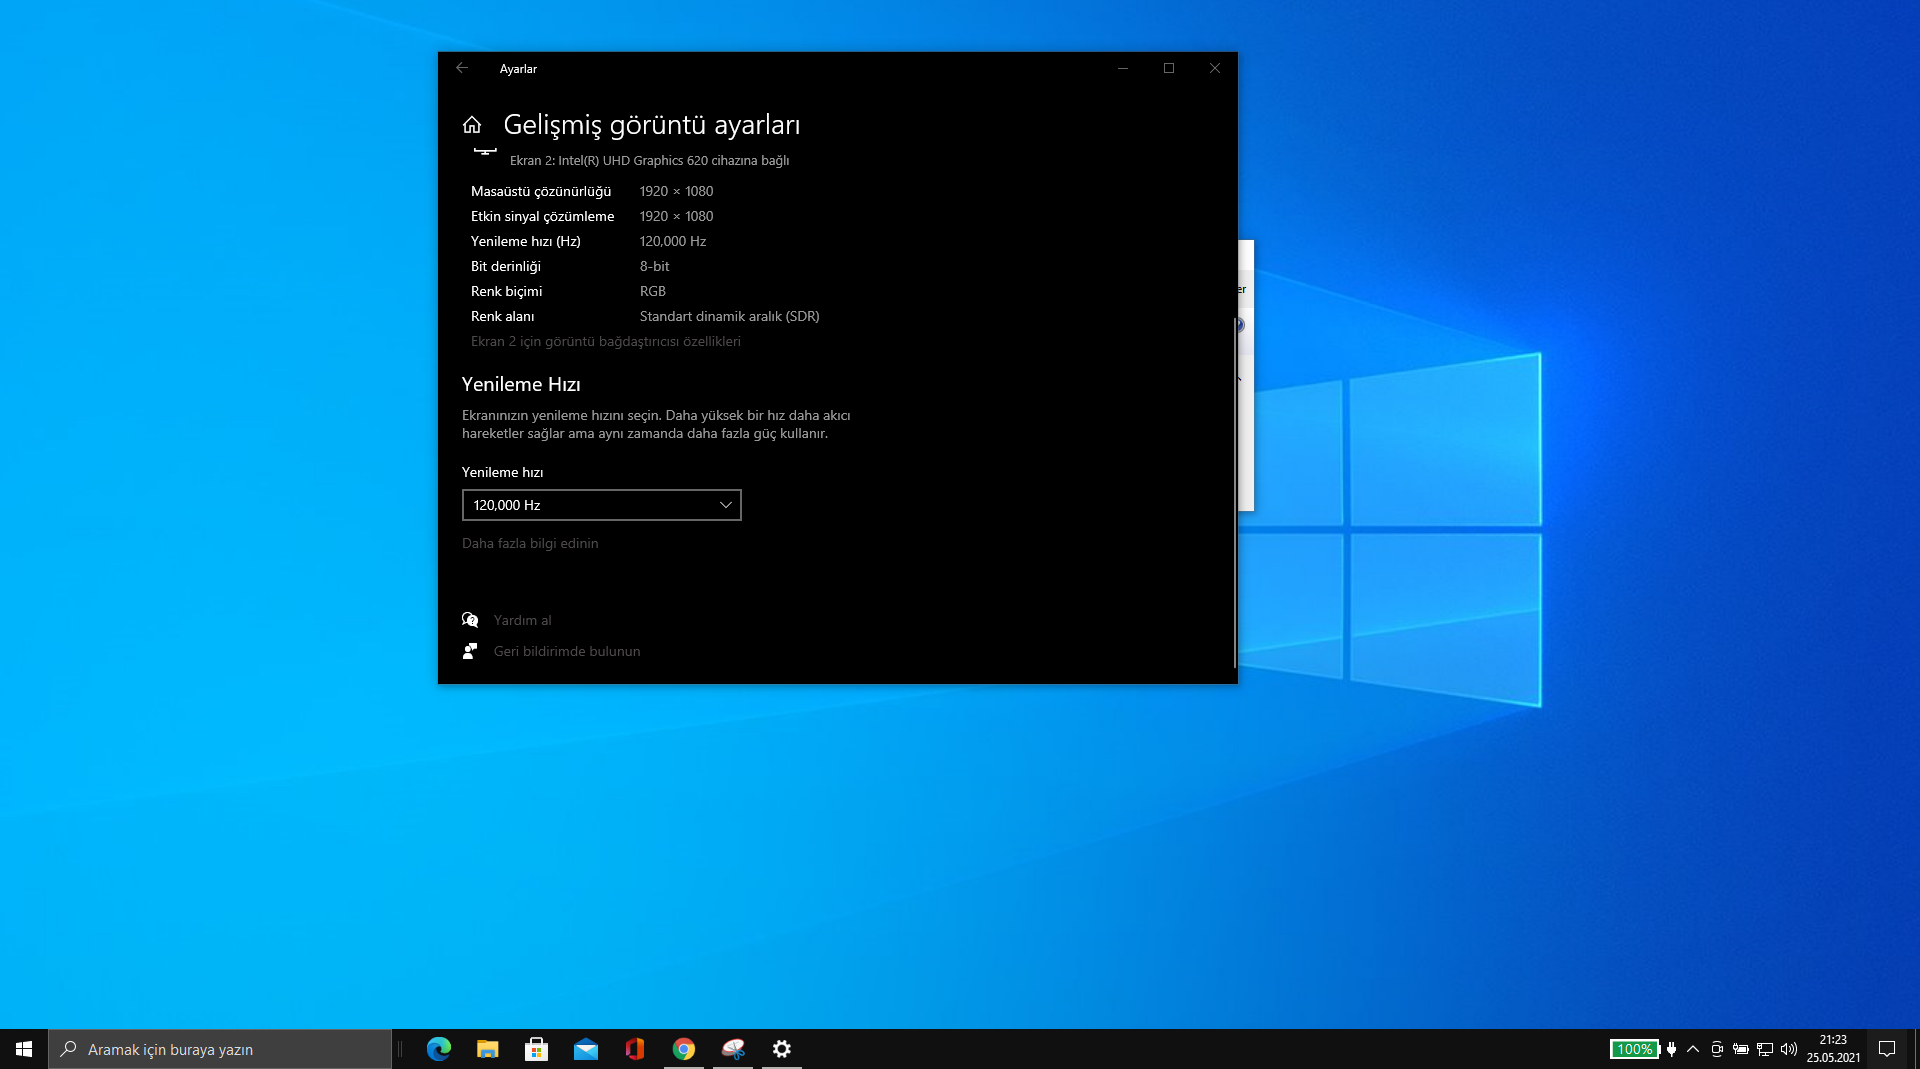Click the Yardım al chat bubble icon
The image size is (1920, 1069).
point(470,620)
